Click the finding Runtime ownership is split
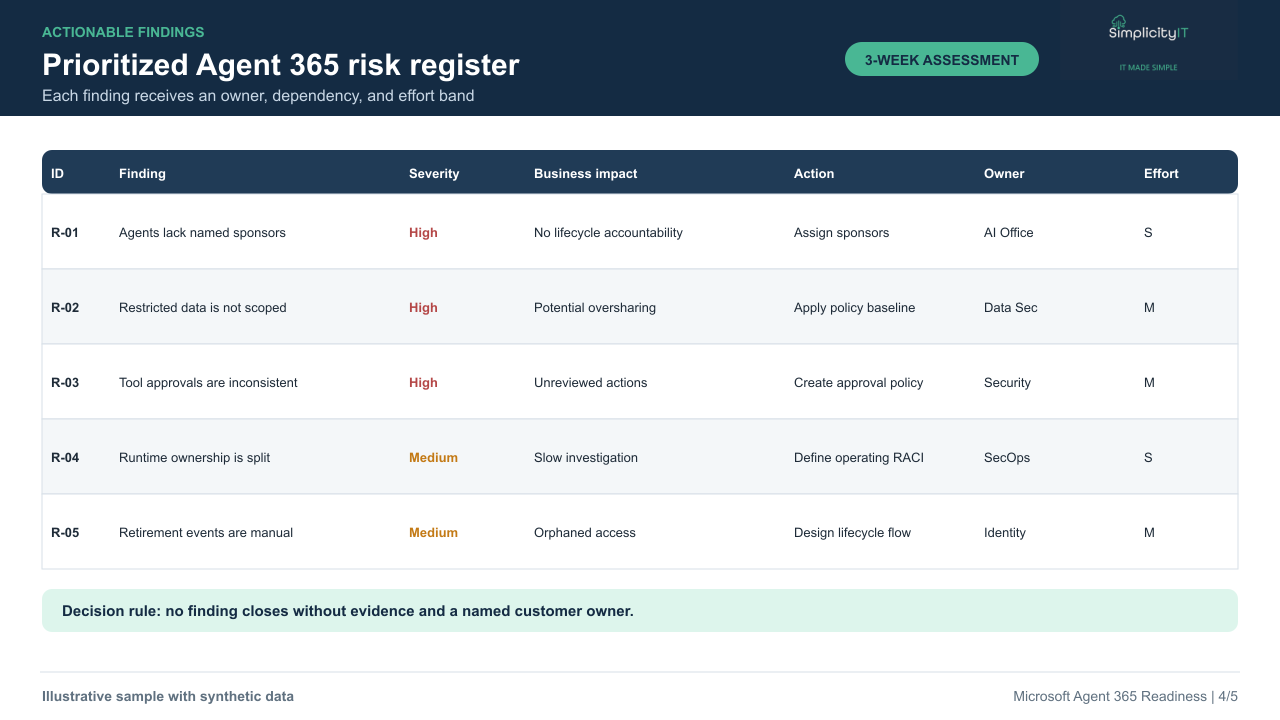Viewport: 1280px width, 720px height. pyautogui.click(x=194, y=457)
